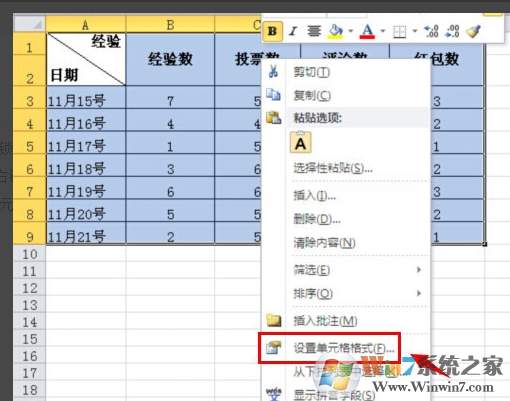The width and height of the screenshot is (510, 401).
Task: Toggle bold in the mini toolbar
Action: point(272,32)
